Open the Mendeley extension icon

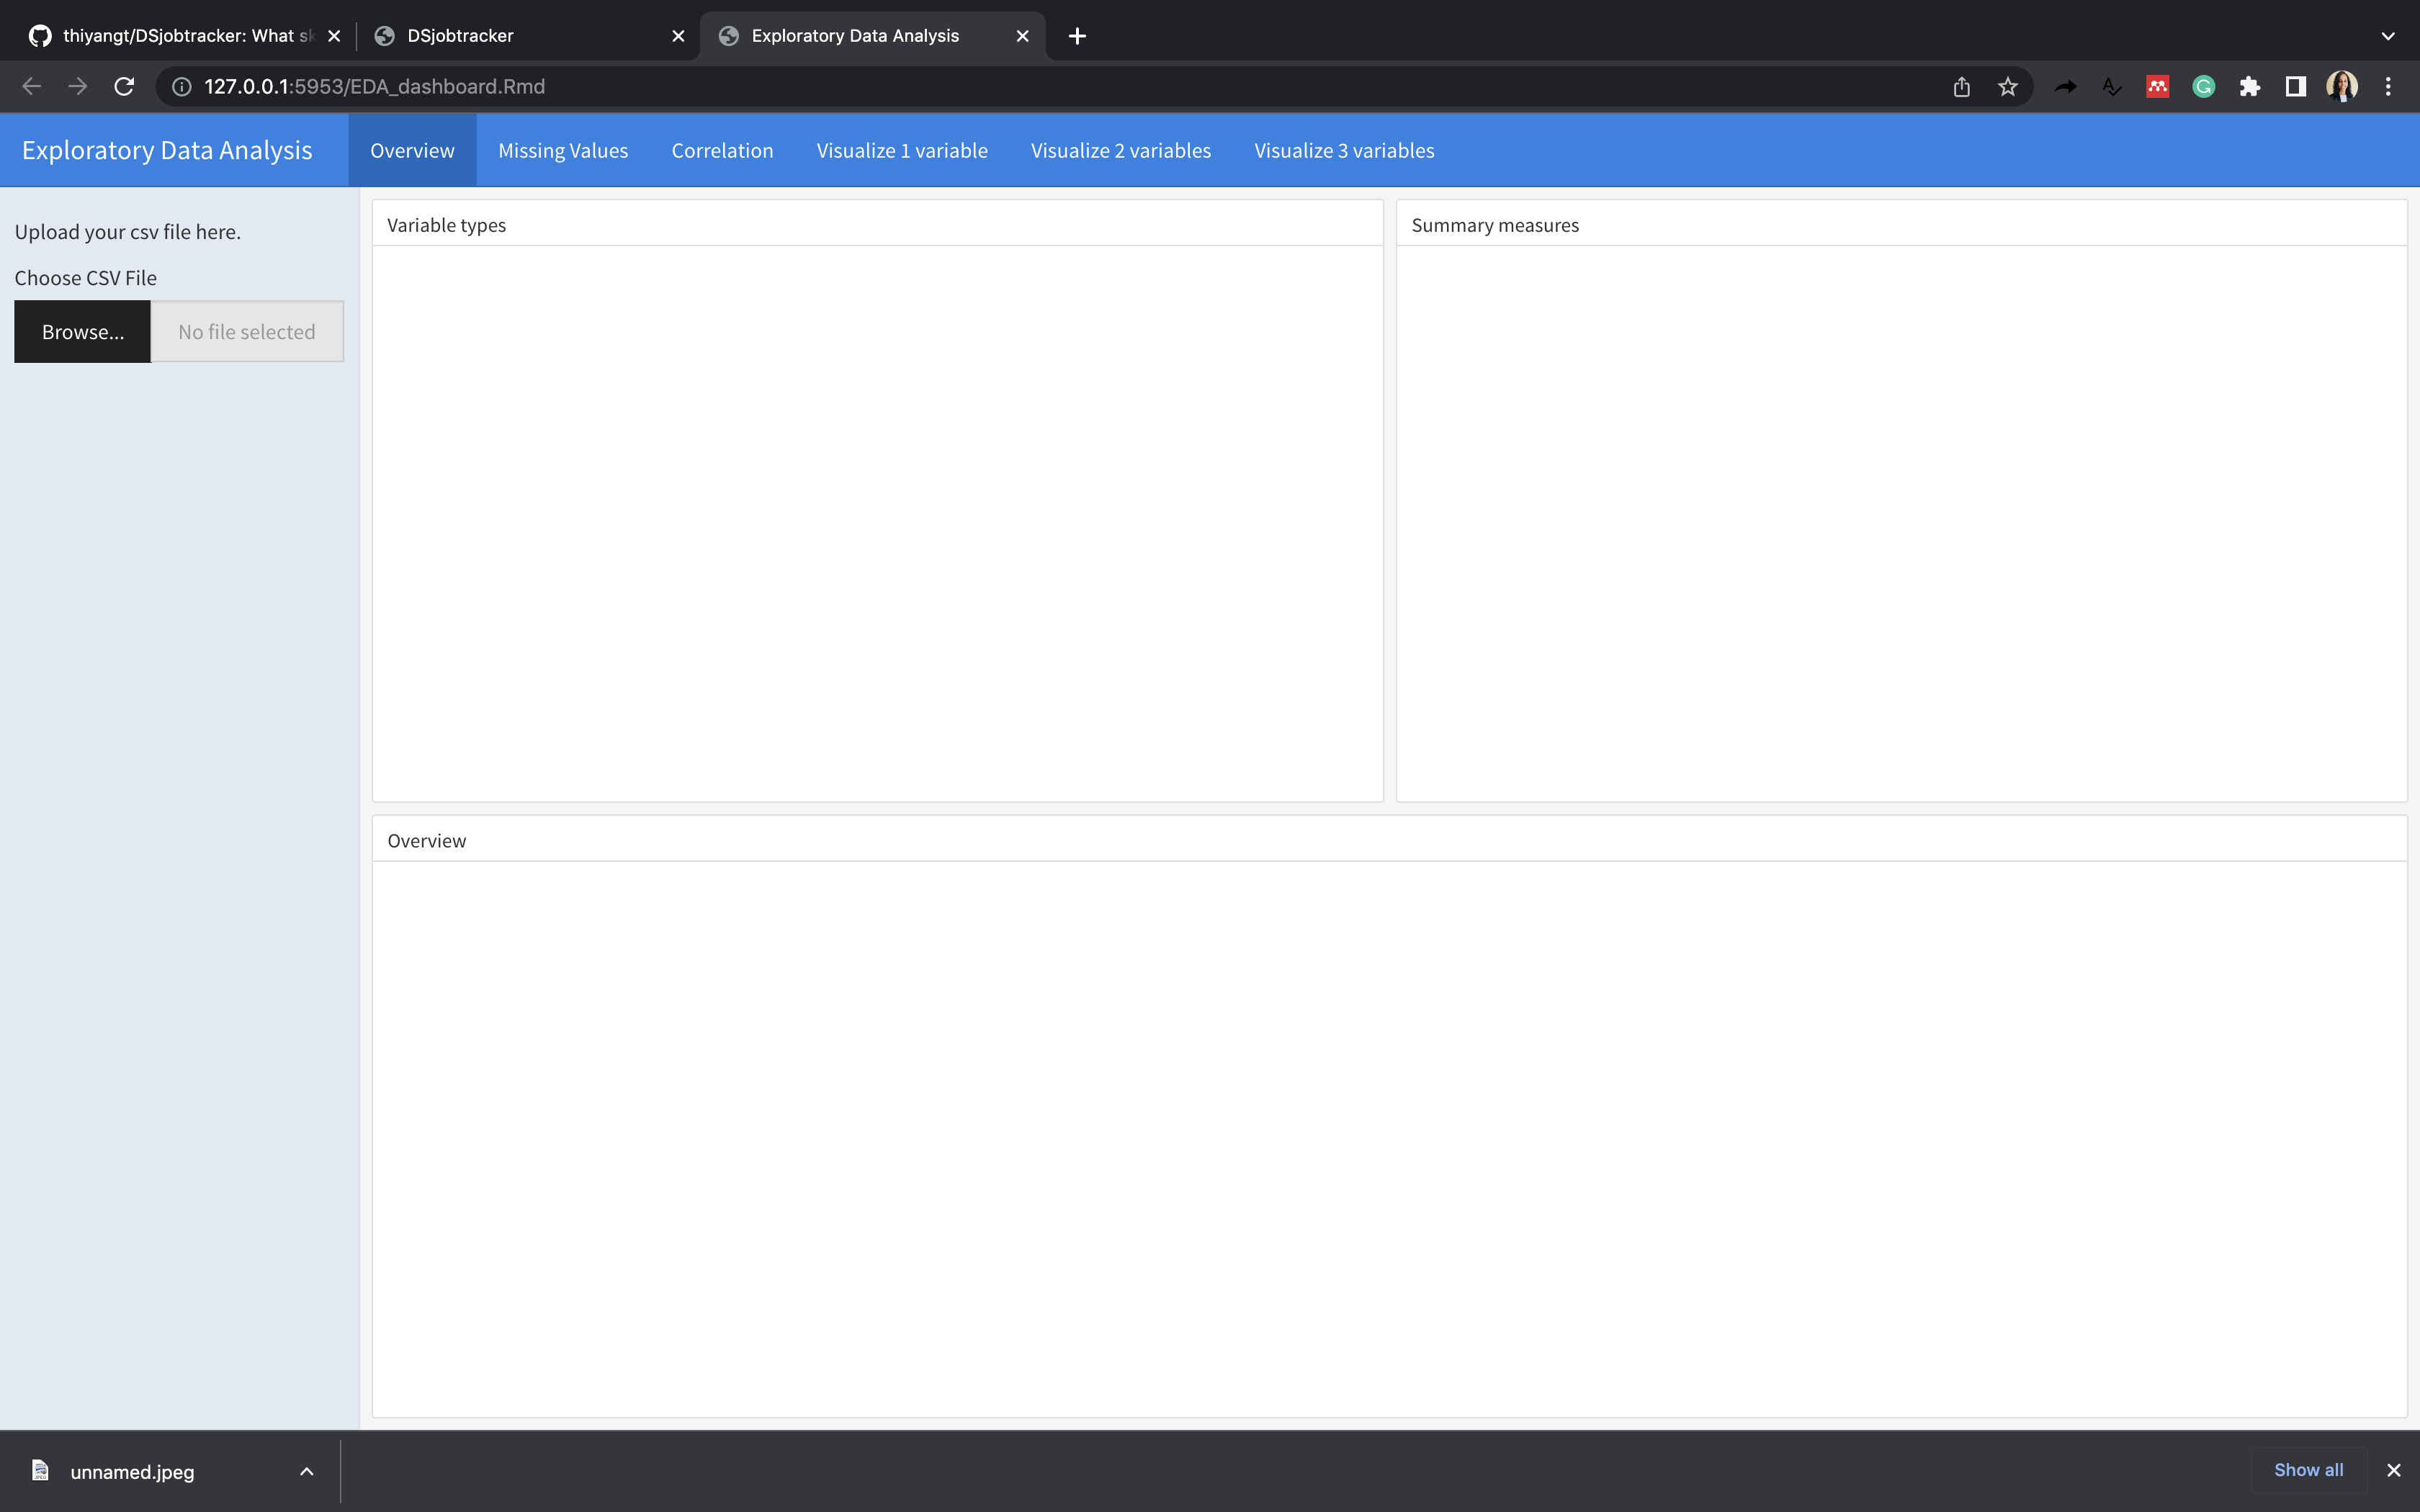pyautogui.click(x=2157, y=87)
